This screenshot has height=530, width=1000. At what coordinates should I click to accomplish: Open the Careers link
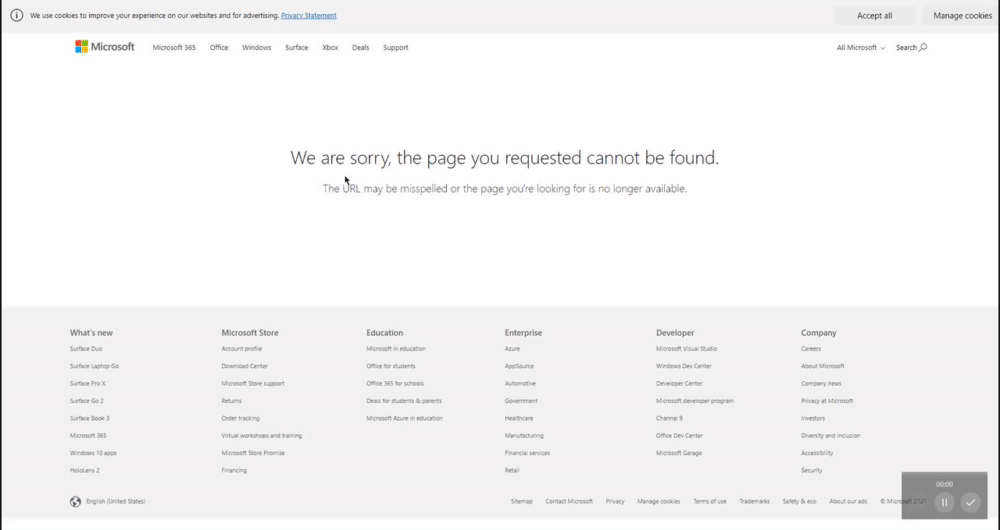[x=811, y=349]
